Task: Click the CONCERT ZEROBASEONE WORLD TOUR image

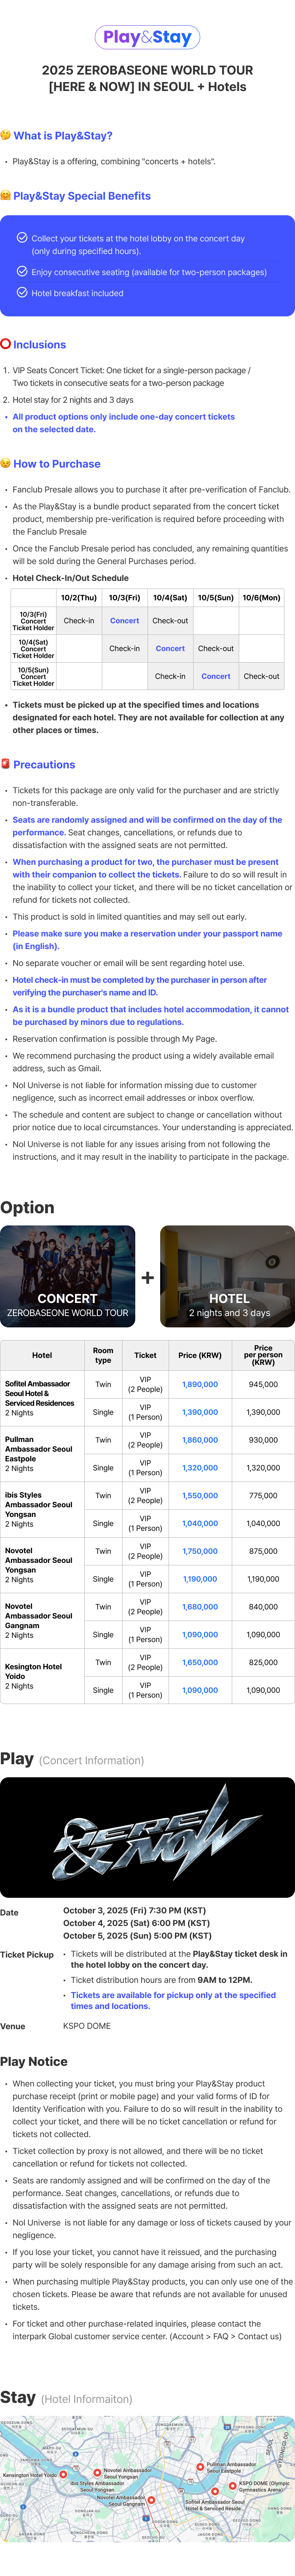Action: 68,1277
